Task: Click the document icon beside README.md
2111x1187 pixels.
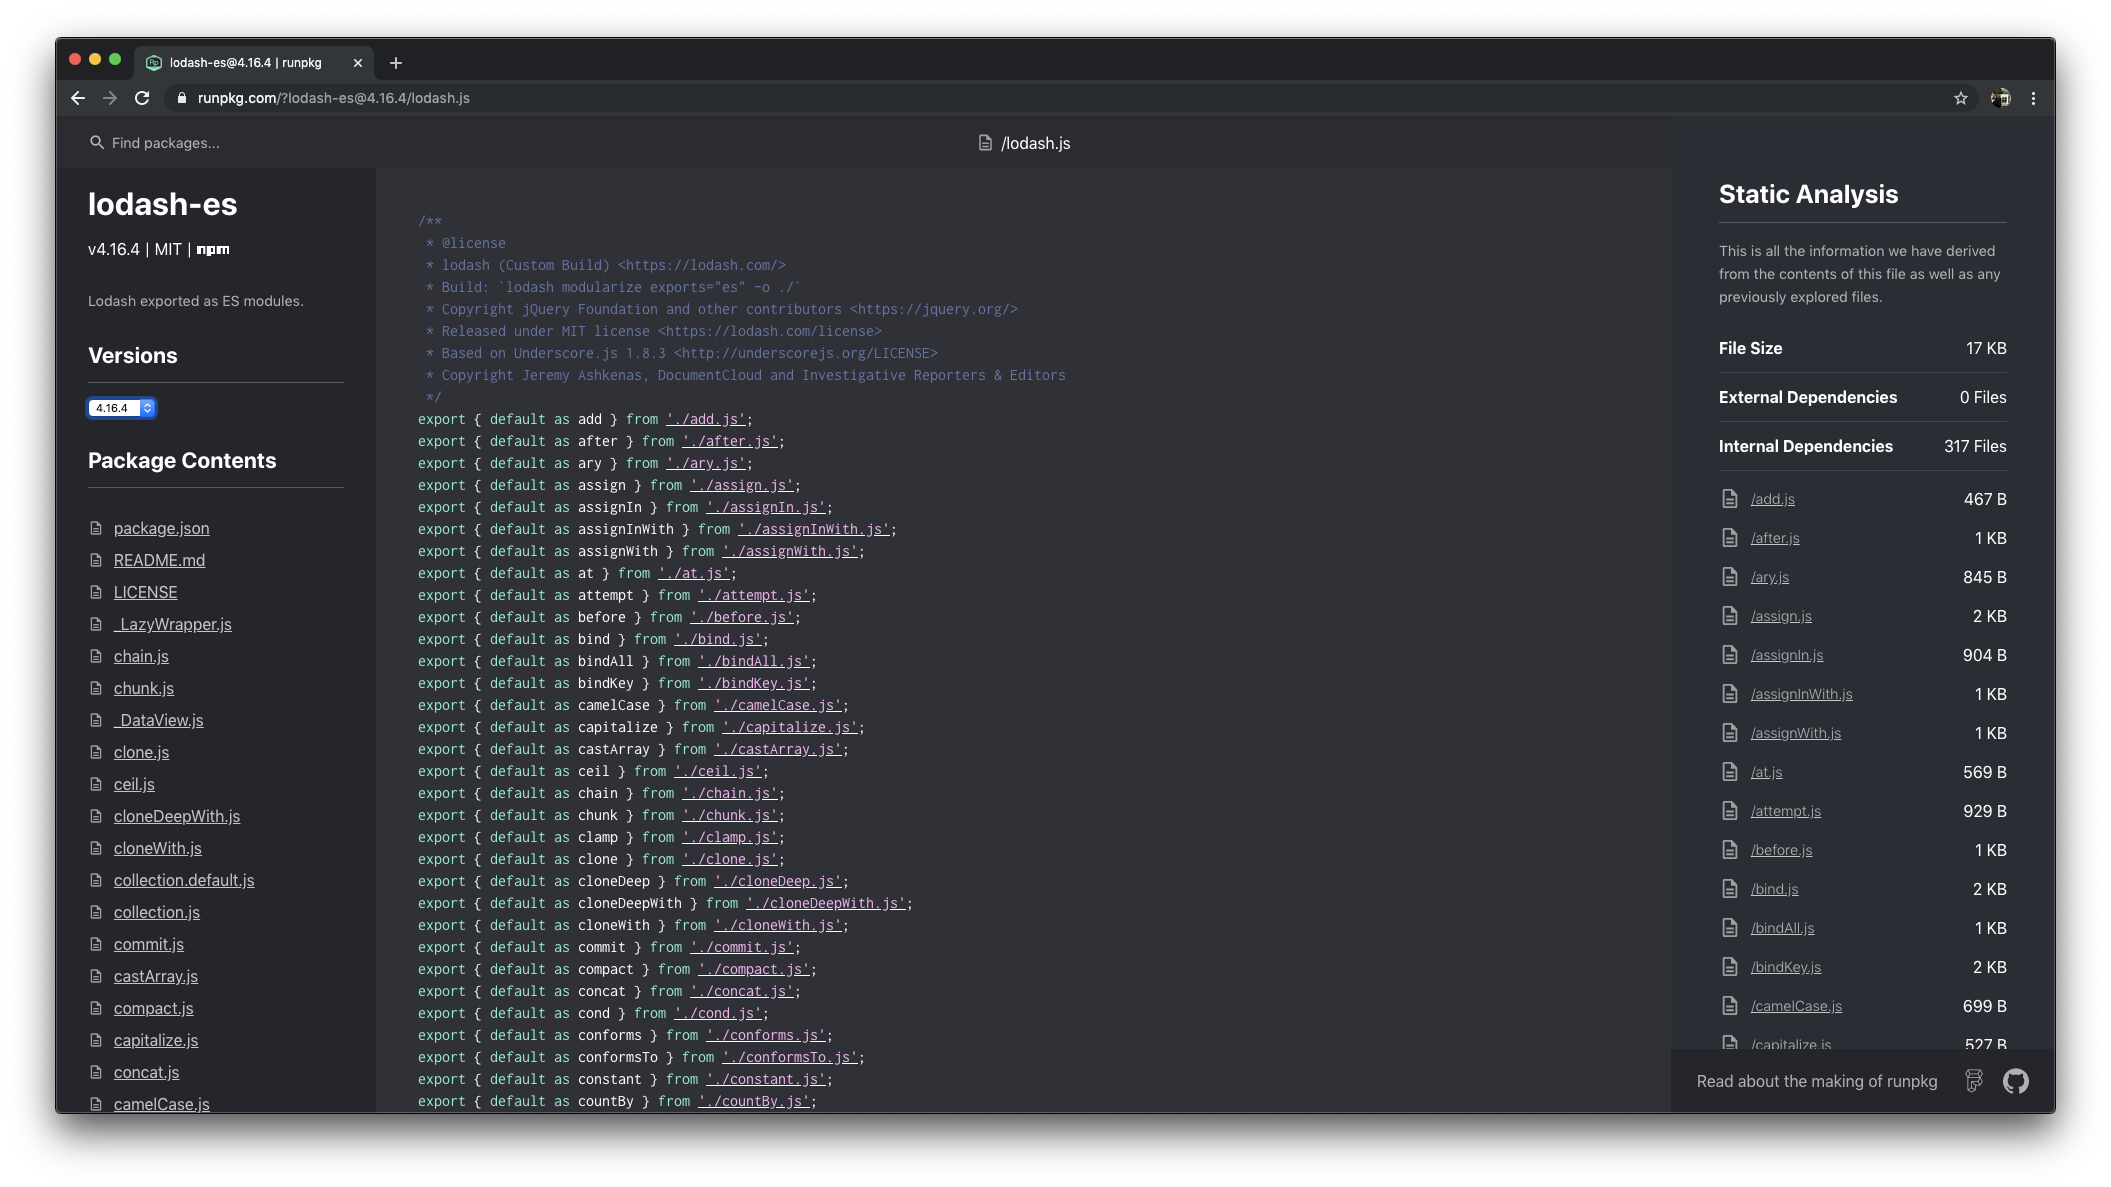Action: (x=95, y=560)
